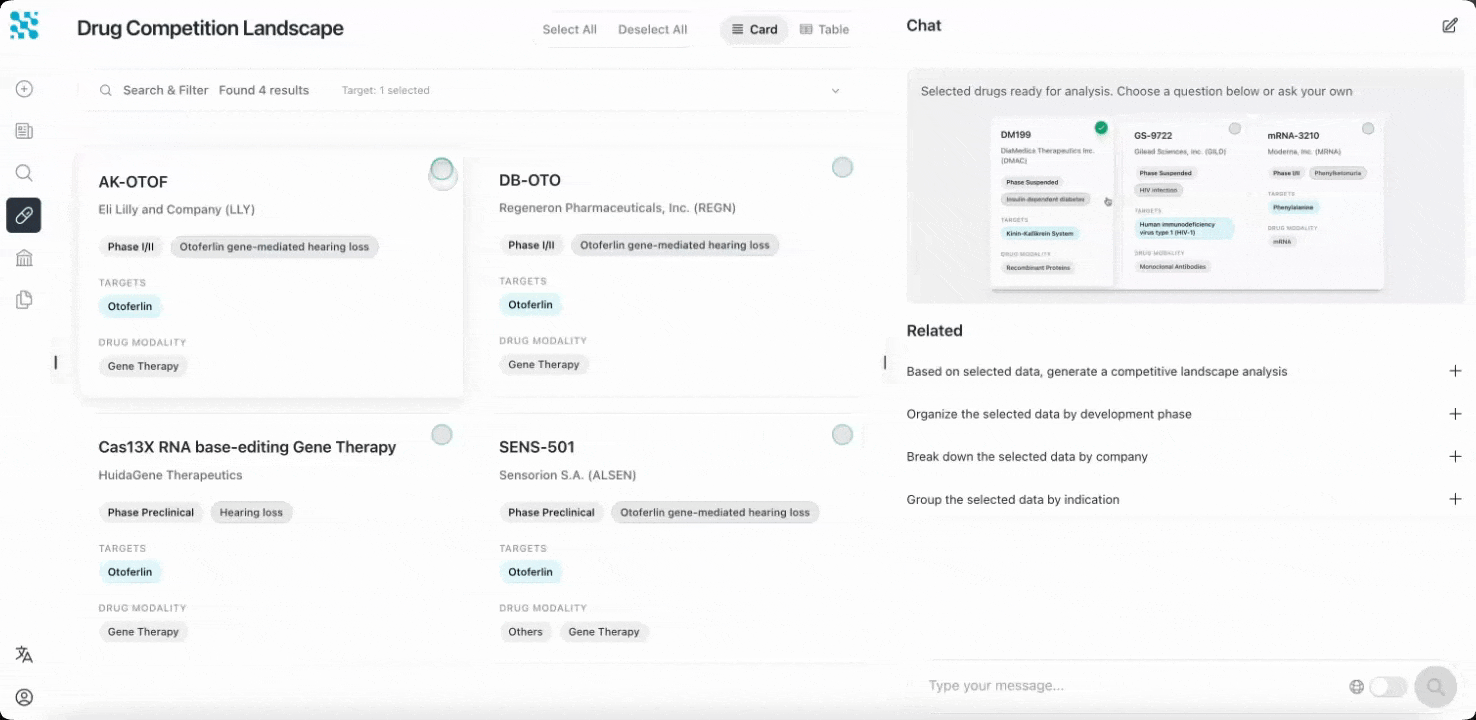Click 'Break down the selected data by company'
The image size is (1476, 720).
coord(1027,457)
